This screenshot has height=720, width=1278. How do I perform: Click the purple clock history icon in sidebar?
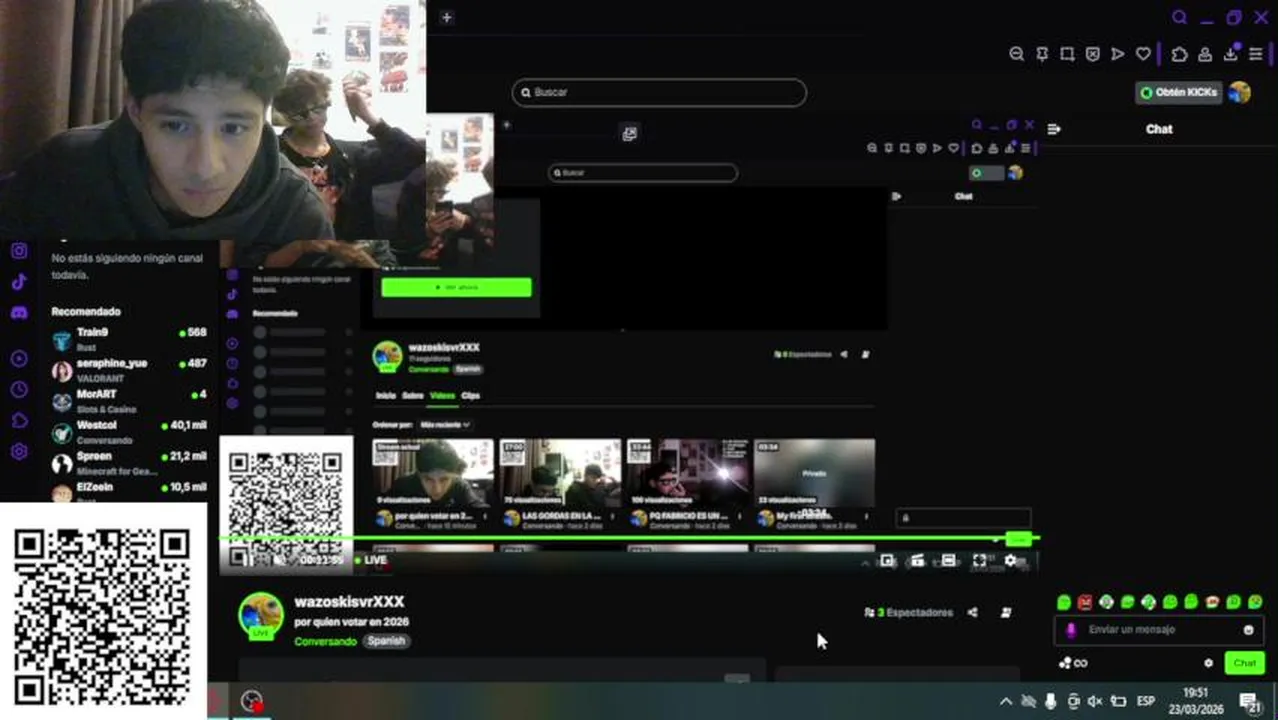(19, 389)
